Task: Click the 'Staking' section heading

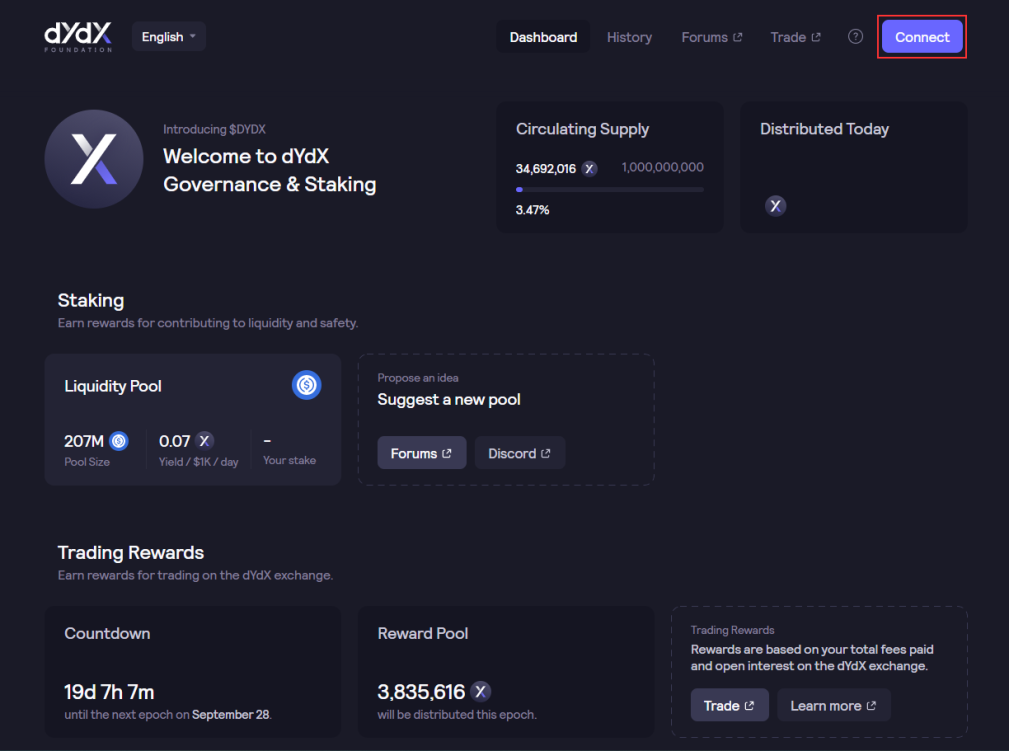Action: (91, 301)
